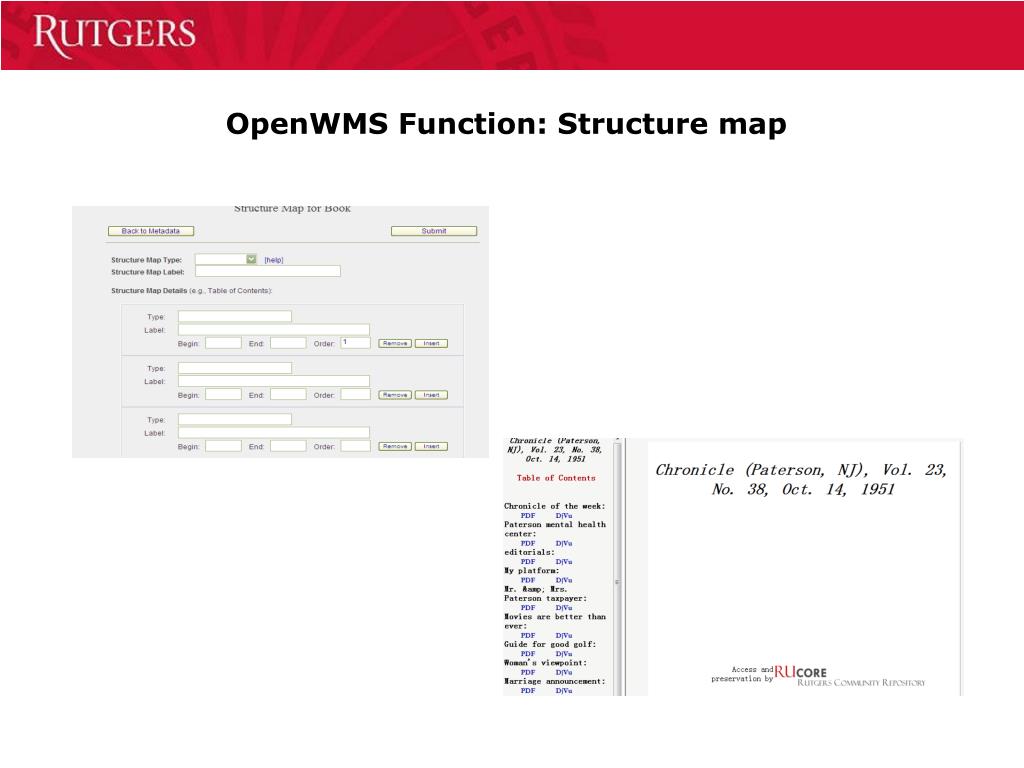This screenshot has height=768, width=1024.
Task: Open the [help] link
Action: (x=273, y=260)
